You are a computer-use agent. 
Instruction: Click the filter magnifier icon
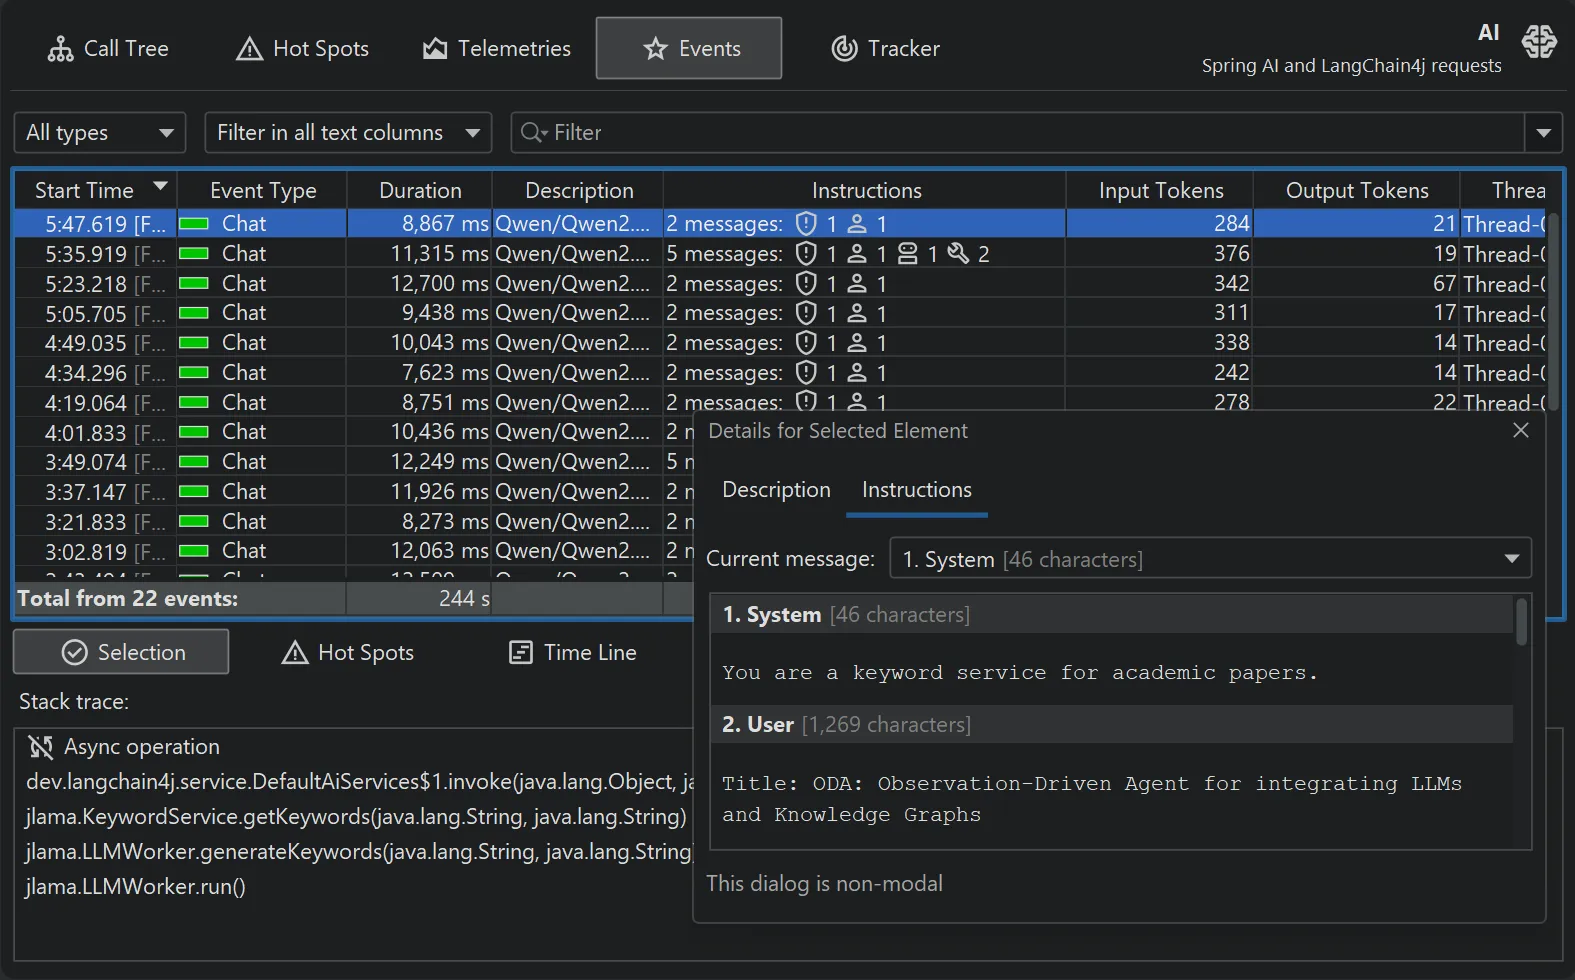534,133
